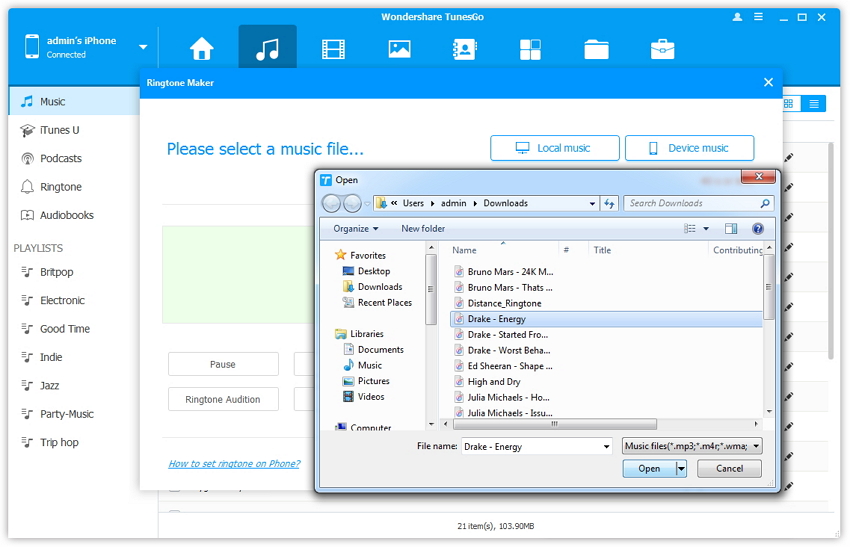The height and width of the screenshot is (547, 850).
Task: Switch to list view toggle
Action: (814, 104)
